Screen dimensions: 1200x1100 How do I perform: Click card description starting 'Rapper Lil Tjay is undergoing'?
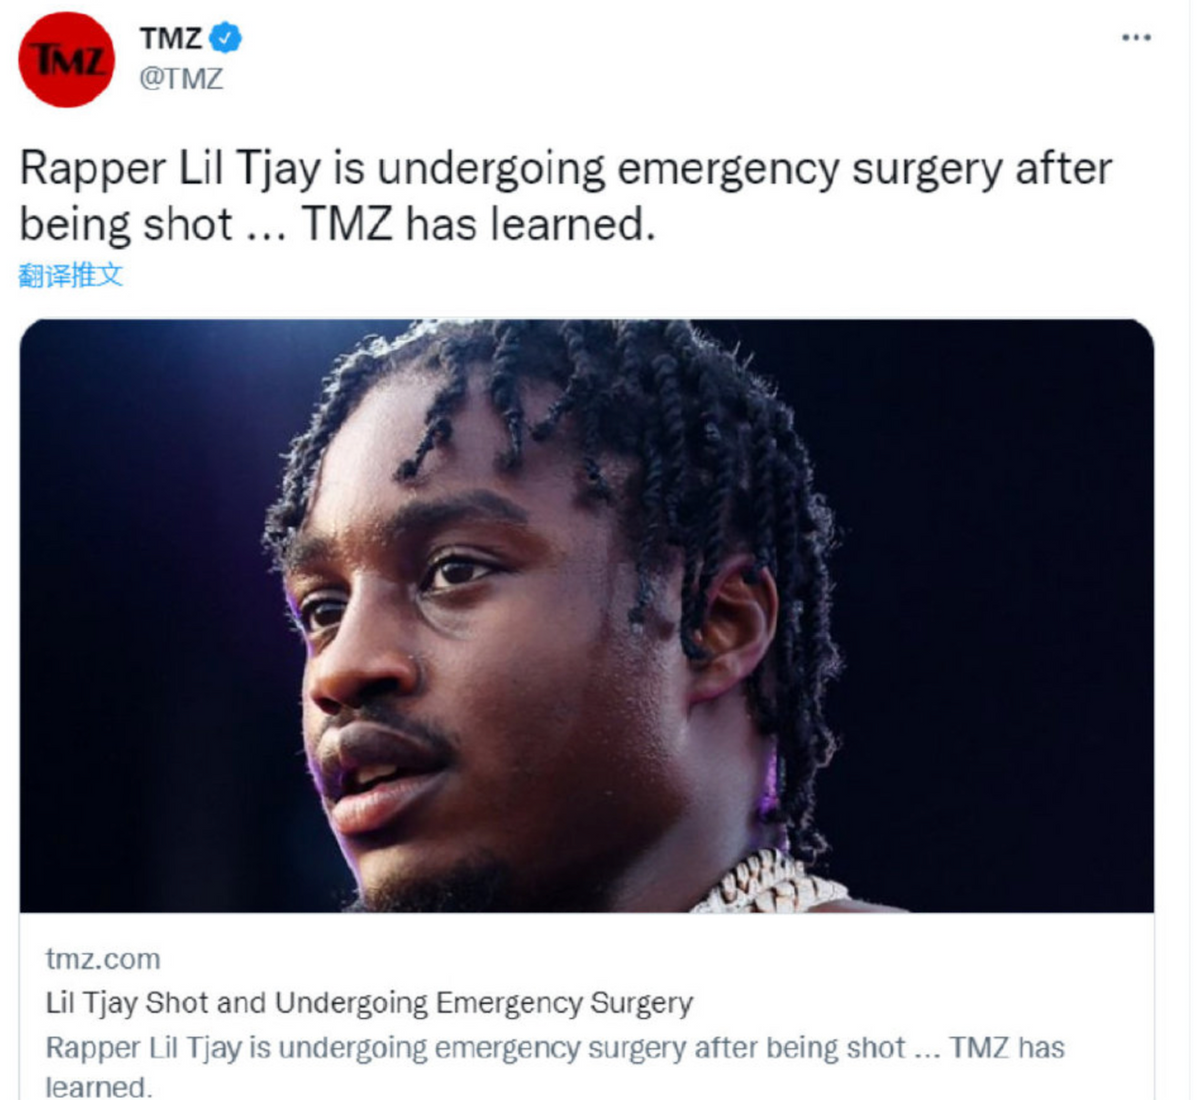coord(555,1064)
